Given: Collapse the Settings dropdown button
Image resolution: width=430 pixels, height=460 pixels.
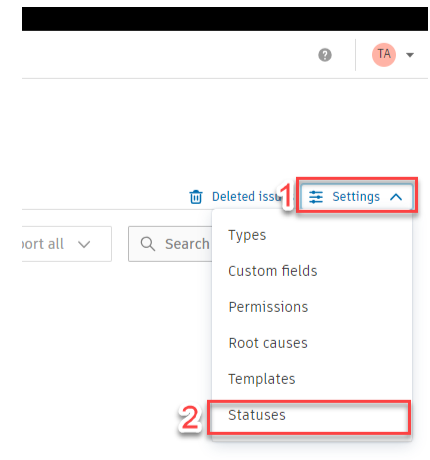Looking at the screenshot, I should [x=357, y=197].
